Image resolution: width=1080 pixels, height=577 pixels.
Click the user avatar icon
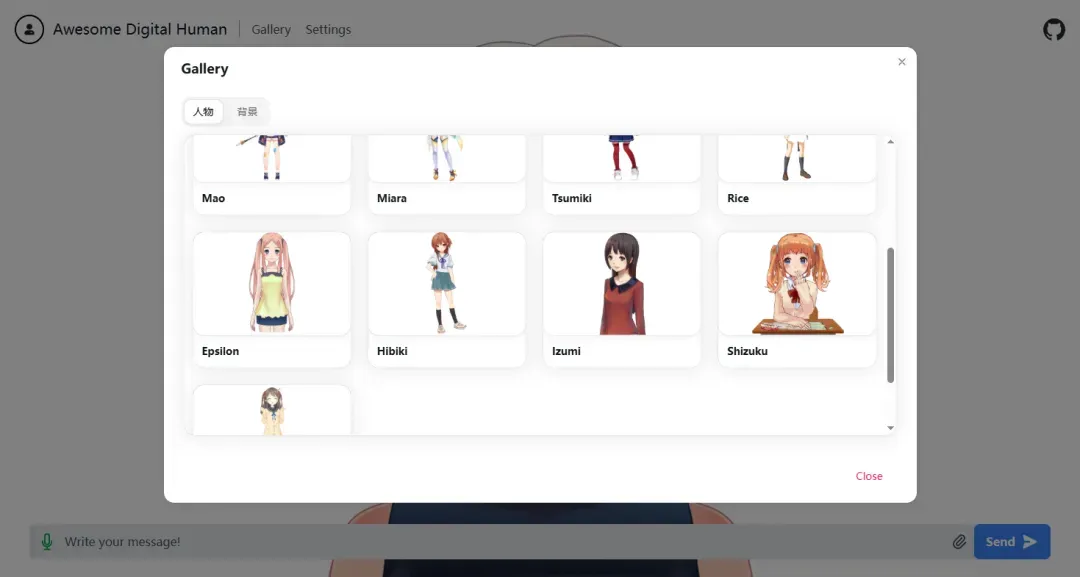29,30
